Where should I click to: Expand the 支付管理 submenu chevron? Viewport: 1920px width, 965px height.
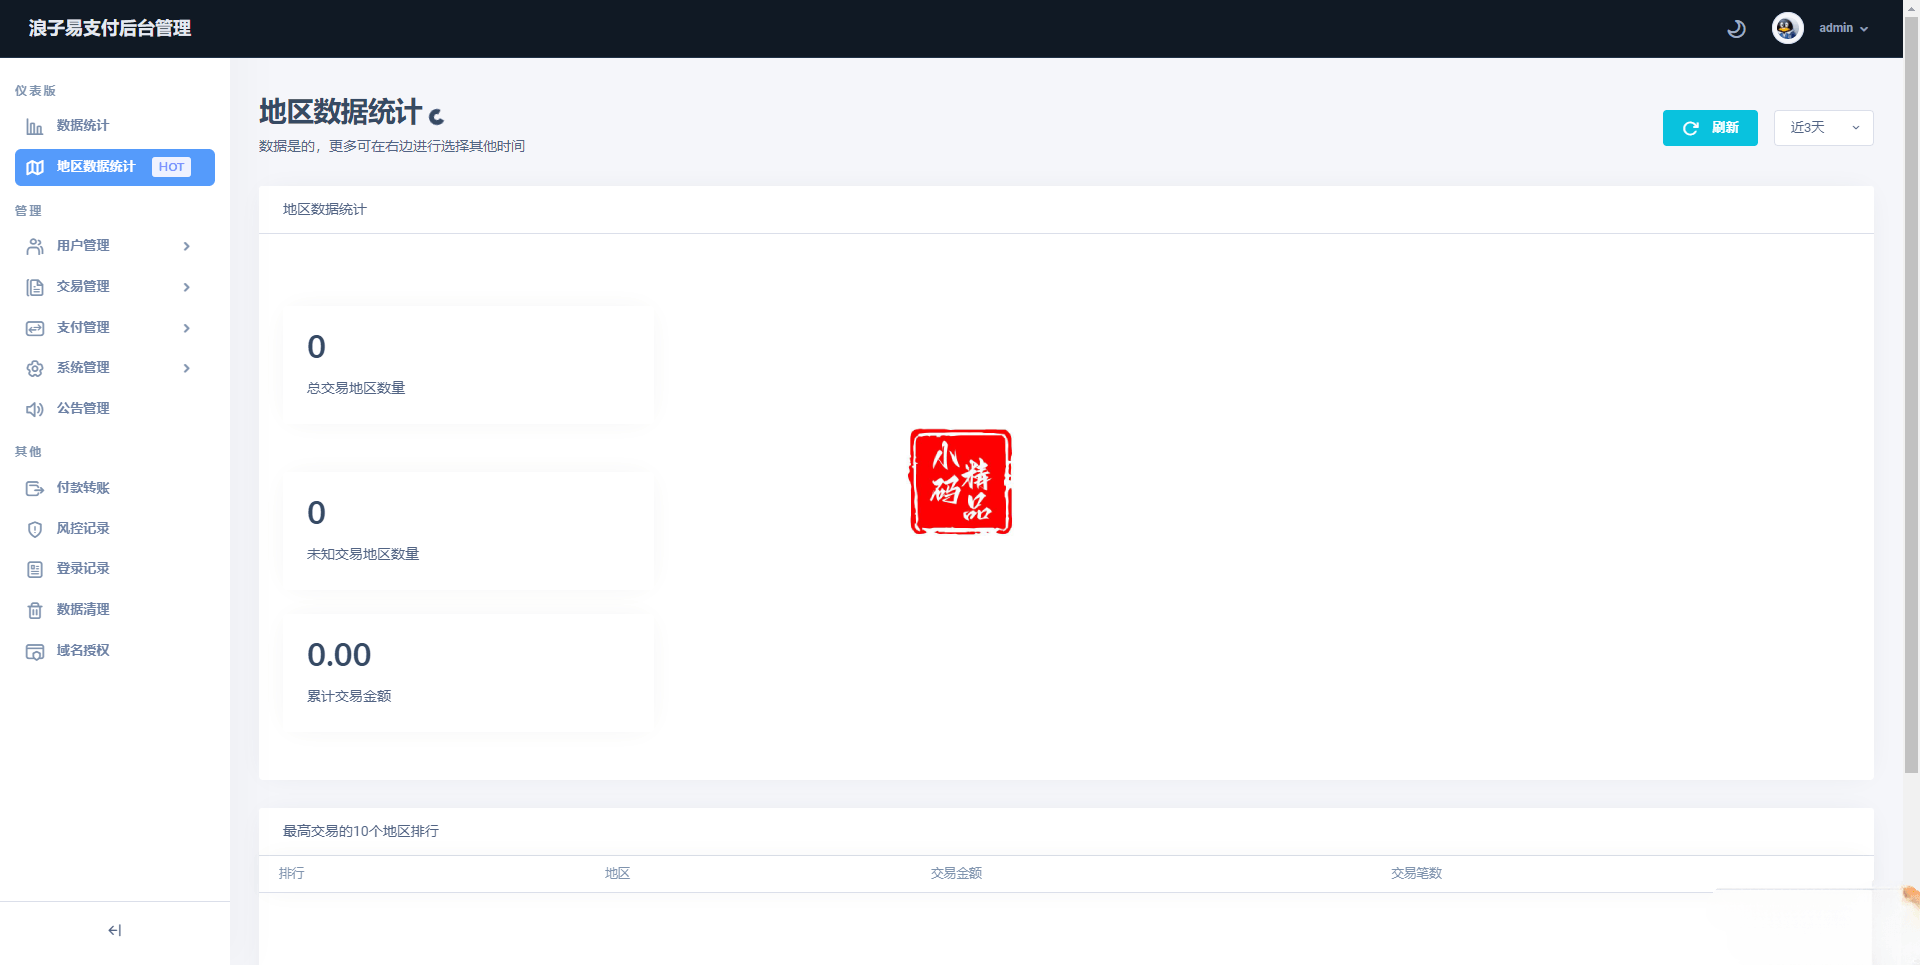click(x=186, y=328)
